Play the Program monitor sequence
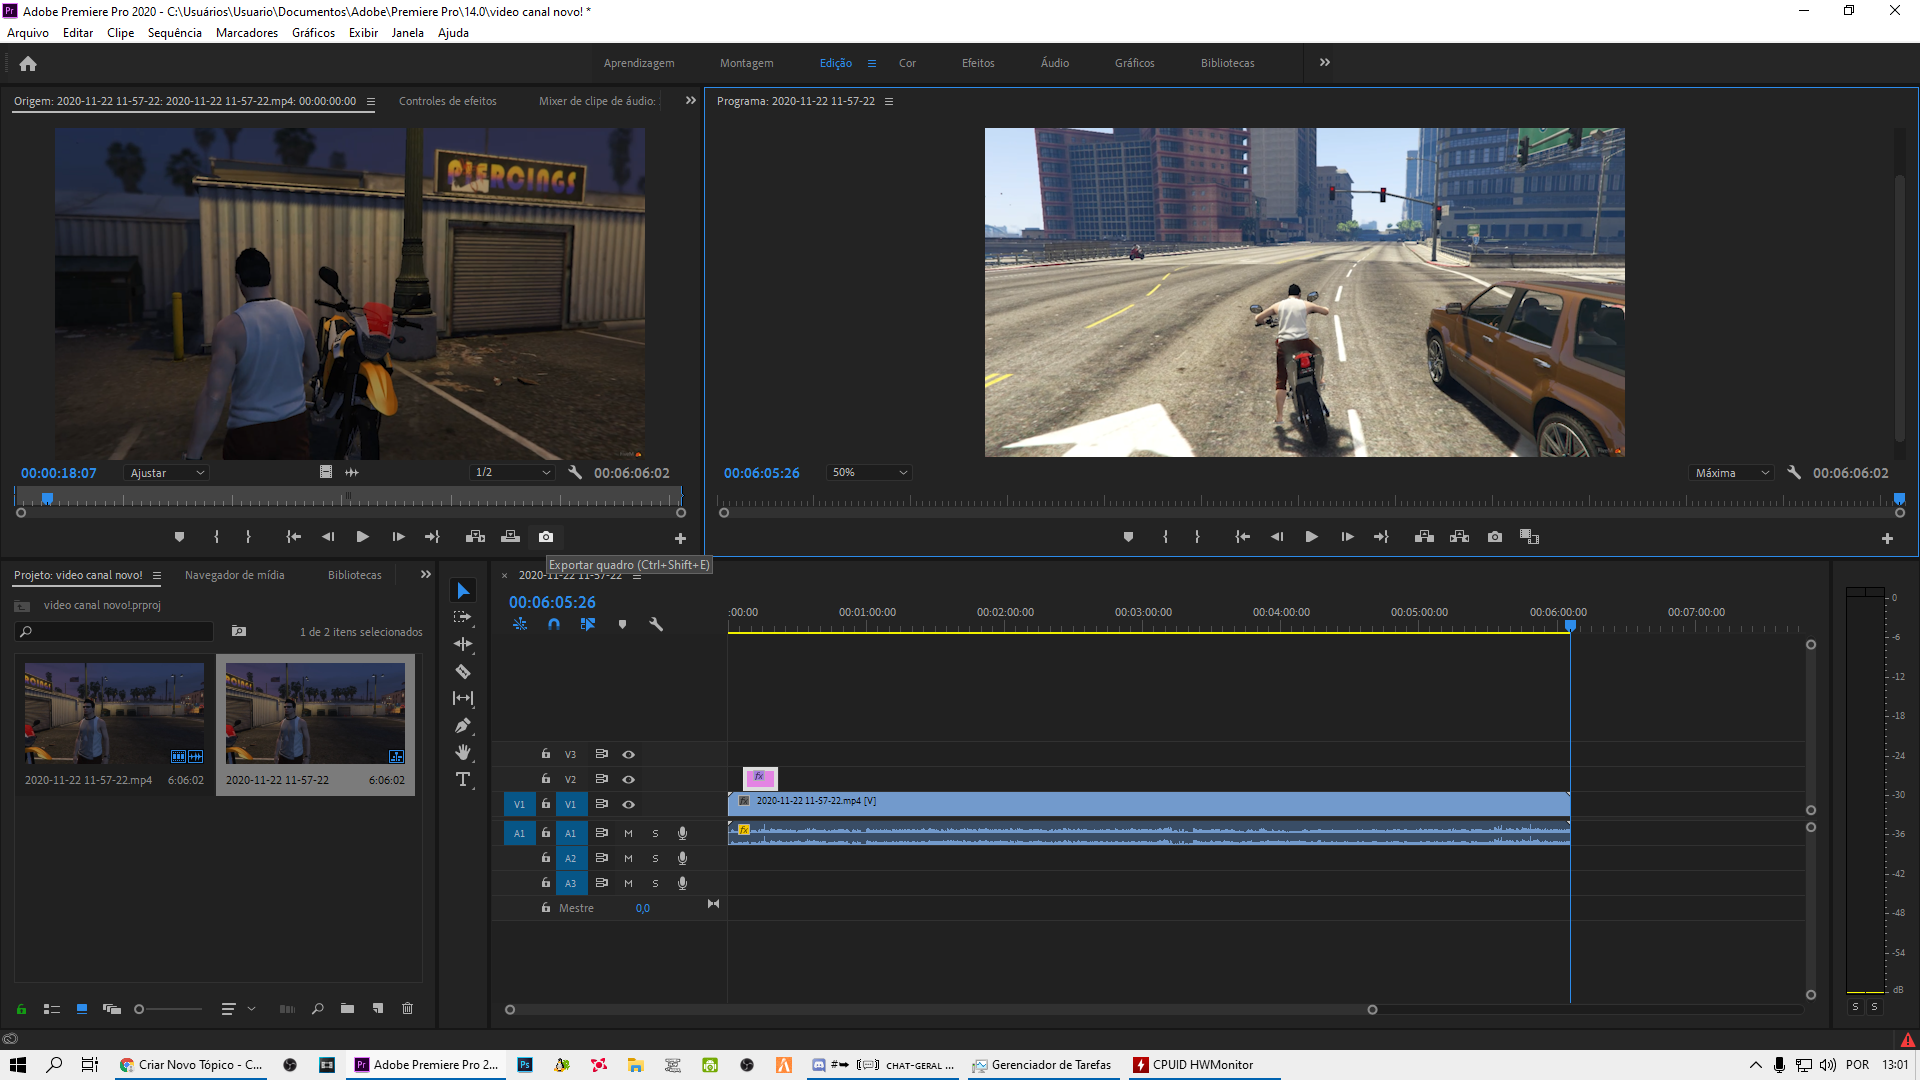Screen dimensions: 1920x1080 (x=1312, y=537)
